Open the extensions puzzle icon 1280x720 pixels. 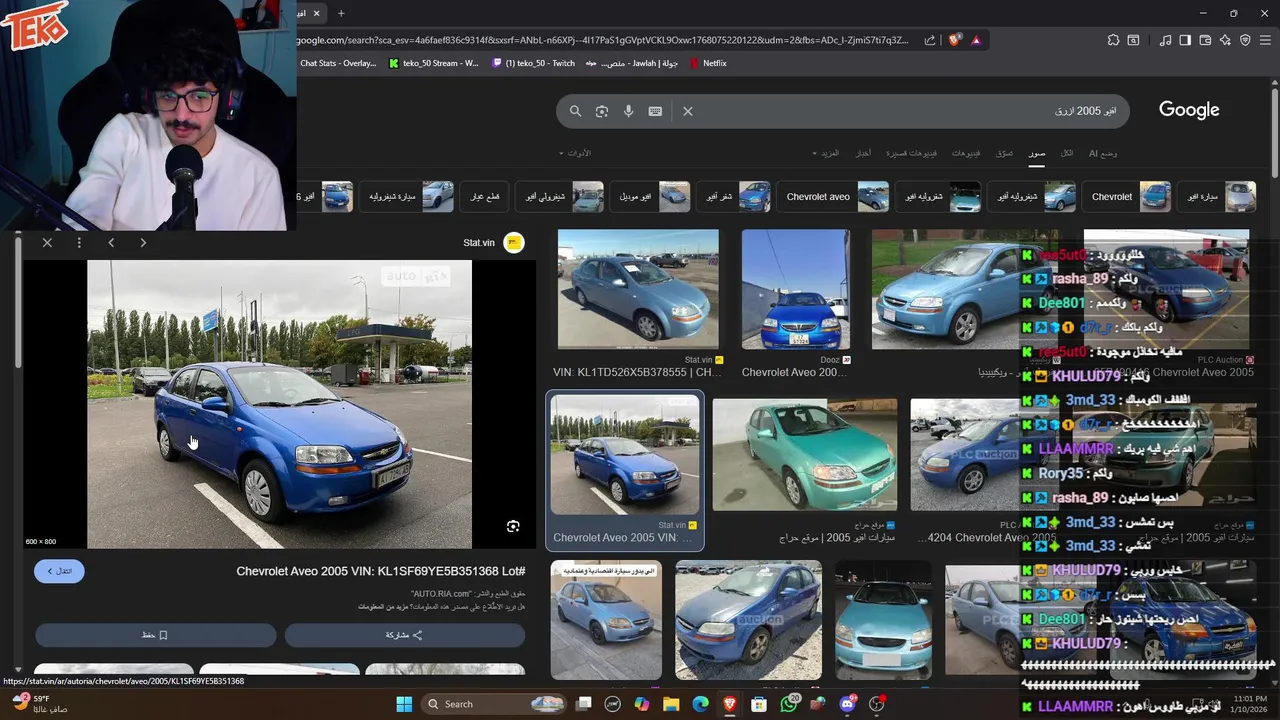[1113, 40]
